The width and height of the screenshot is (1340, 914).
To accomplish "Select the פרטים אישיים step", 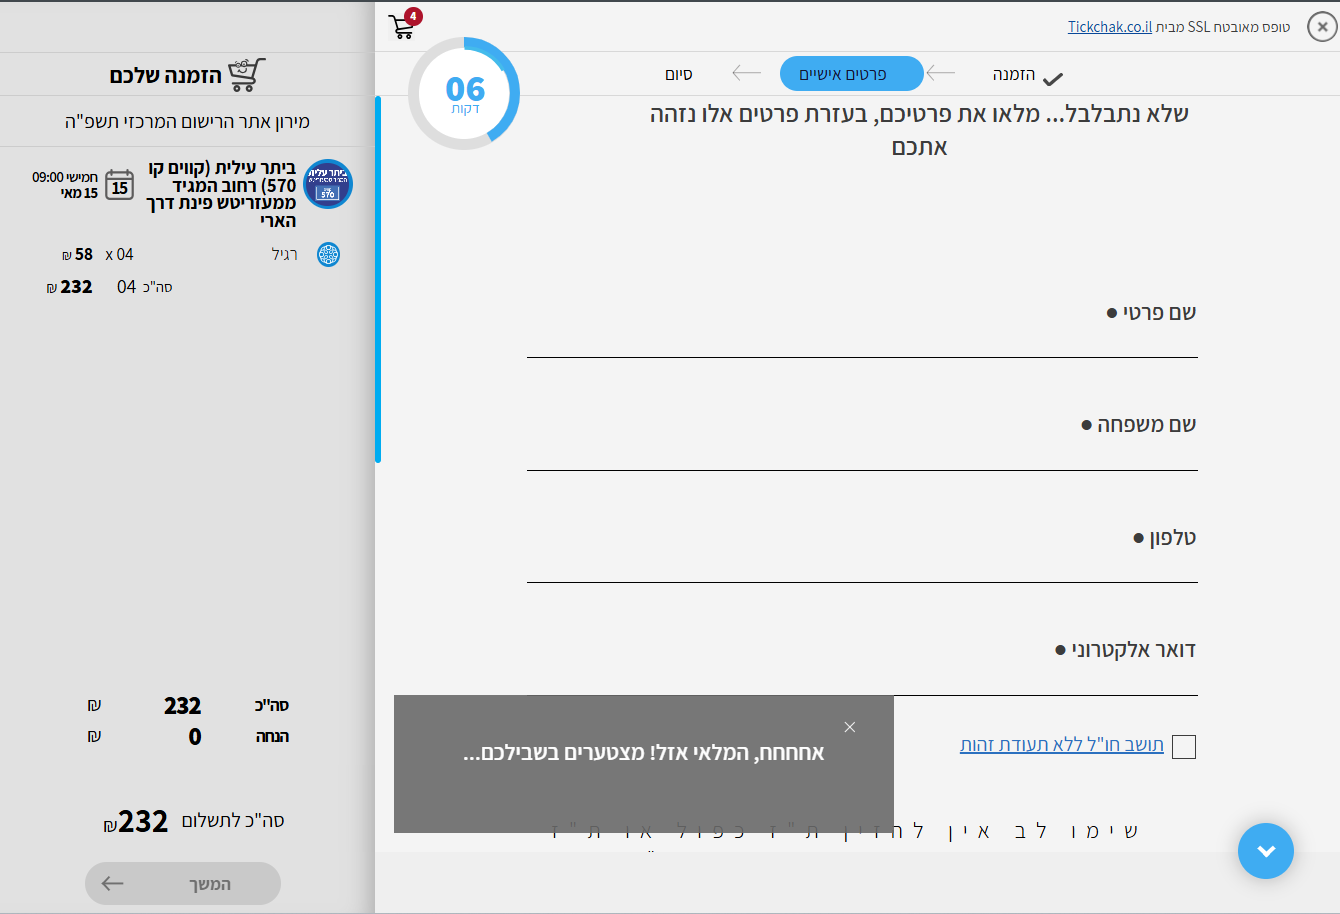I will click(852, 74).
